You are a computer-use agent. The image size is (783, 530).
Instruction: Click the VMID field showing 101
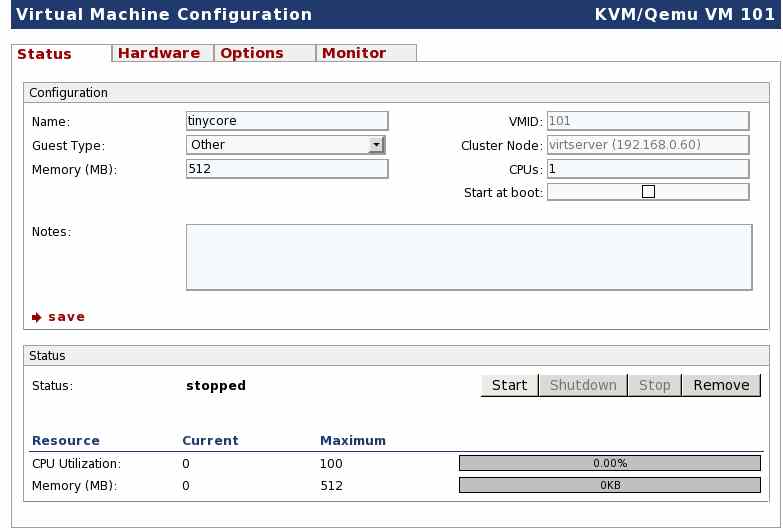click(648, 121)
